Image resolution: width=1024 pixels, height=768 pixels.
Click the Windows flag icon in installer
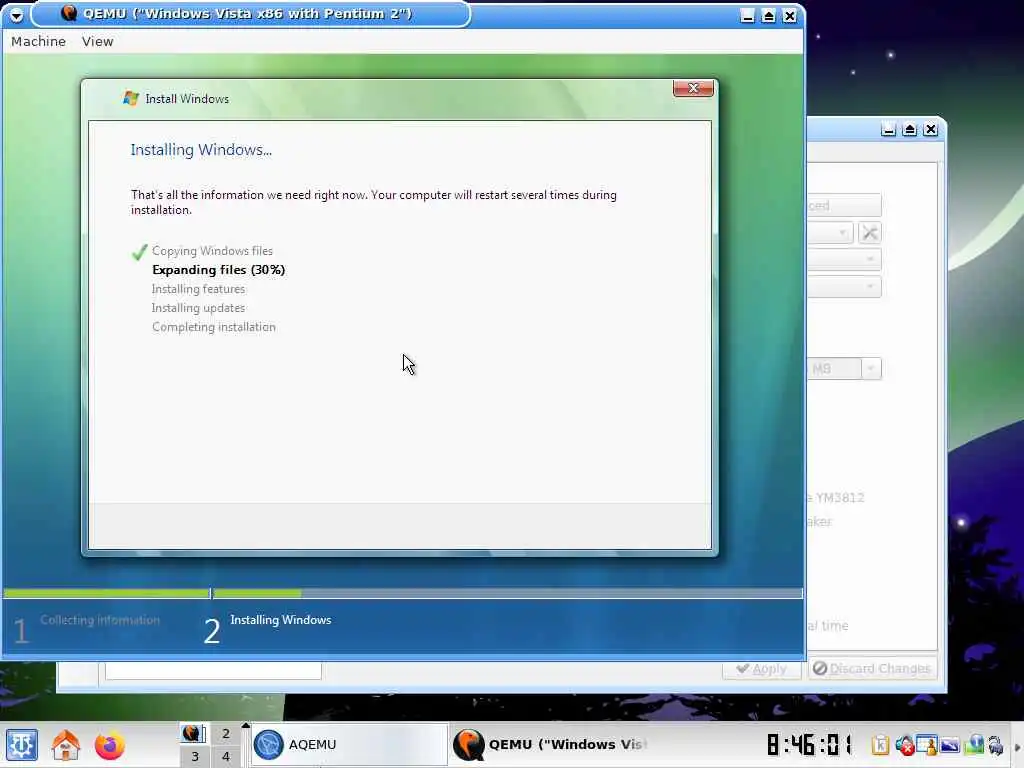coord(131,98)
